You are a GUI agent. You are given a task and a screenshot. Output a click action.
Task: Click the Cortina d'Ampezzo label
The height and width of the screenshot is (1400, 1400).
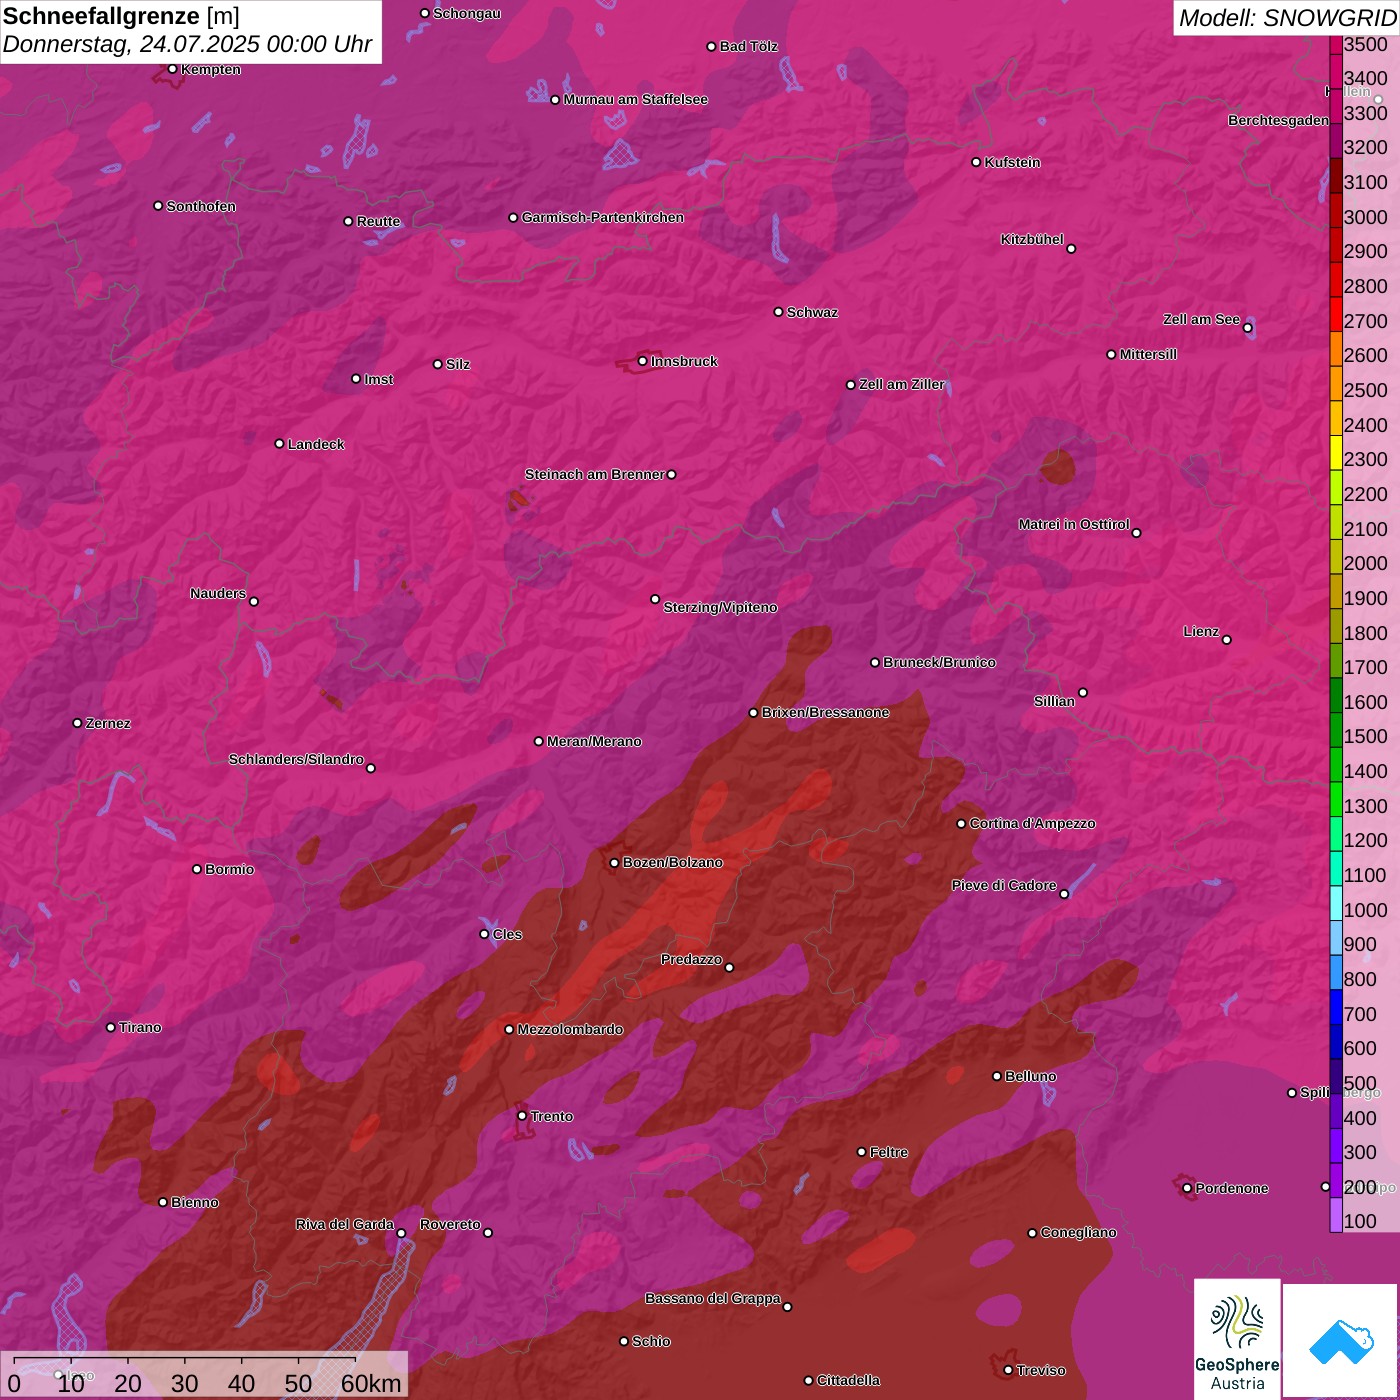tap(1032, 823)
